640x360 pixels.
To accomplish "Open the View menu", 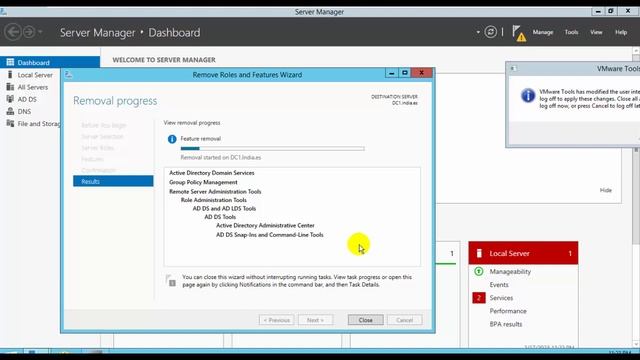I will click(x=596, y=32).
